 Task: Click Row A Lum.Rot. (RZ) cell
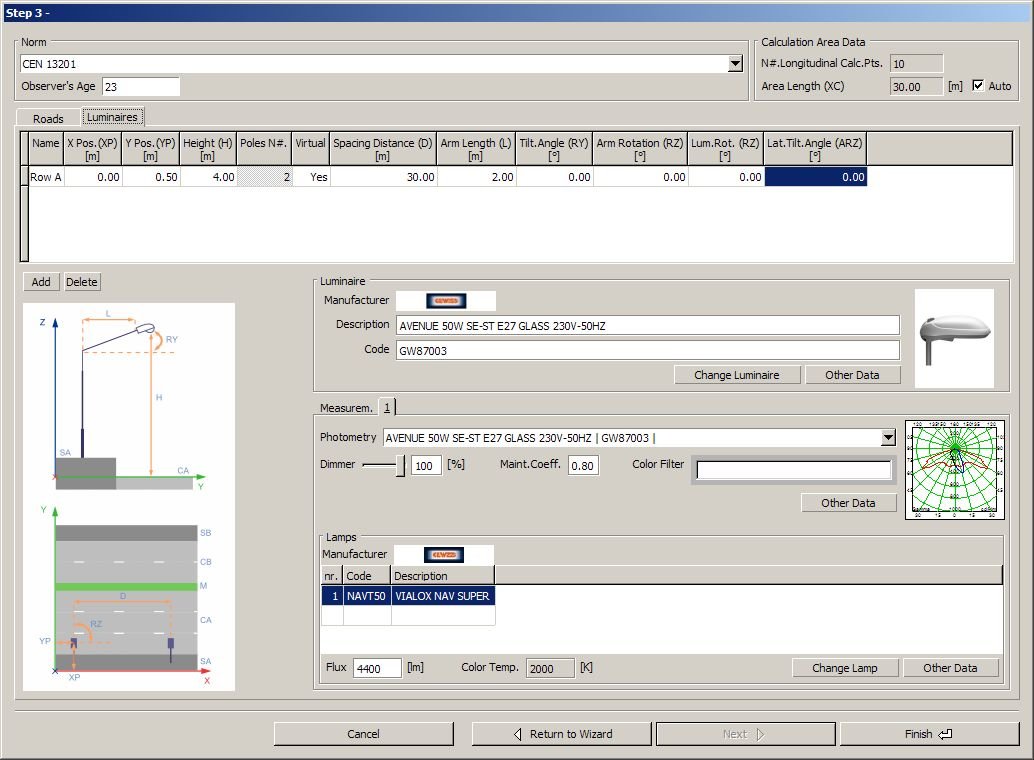click(x=725, y=177)
